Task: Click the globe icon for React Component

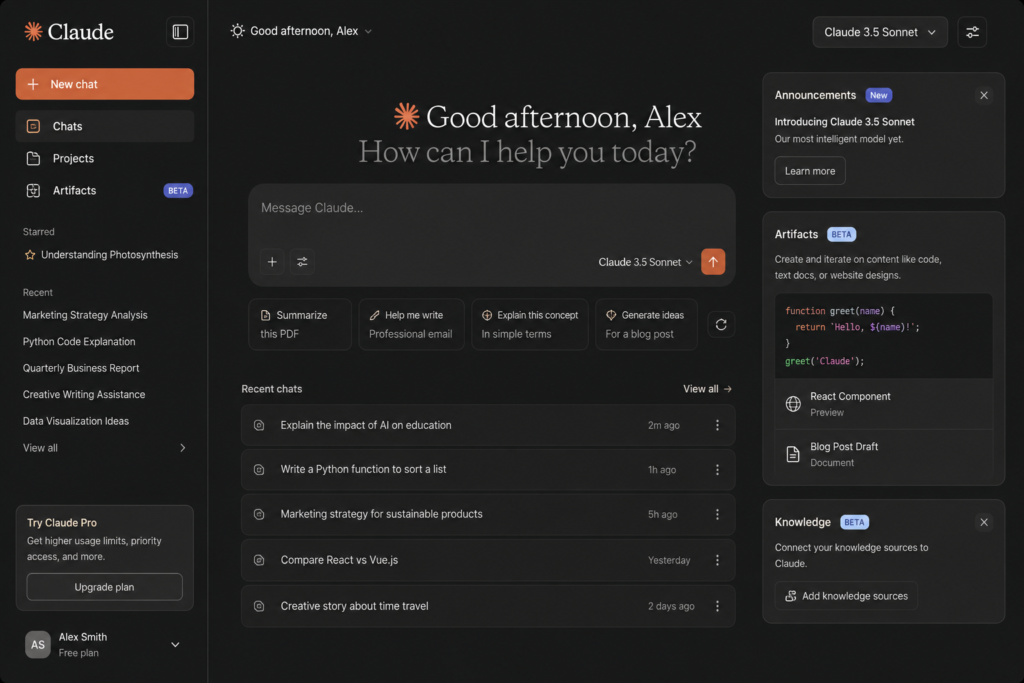Action: [793, 404]
